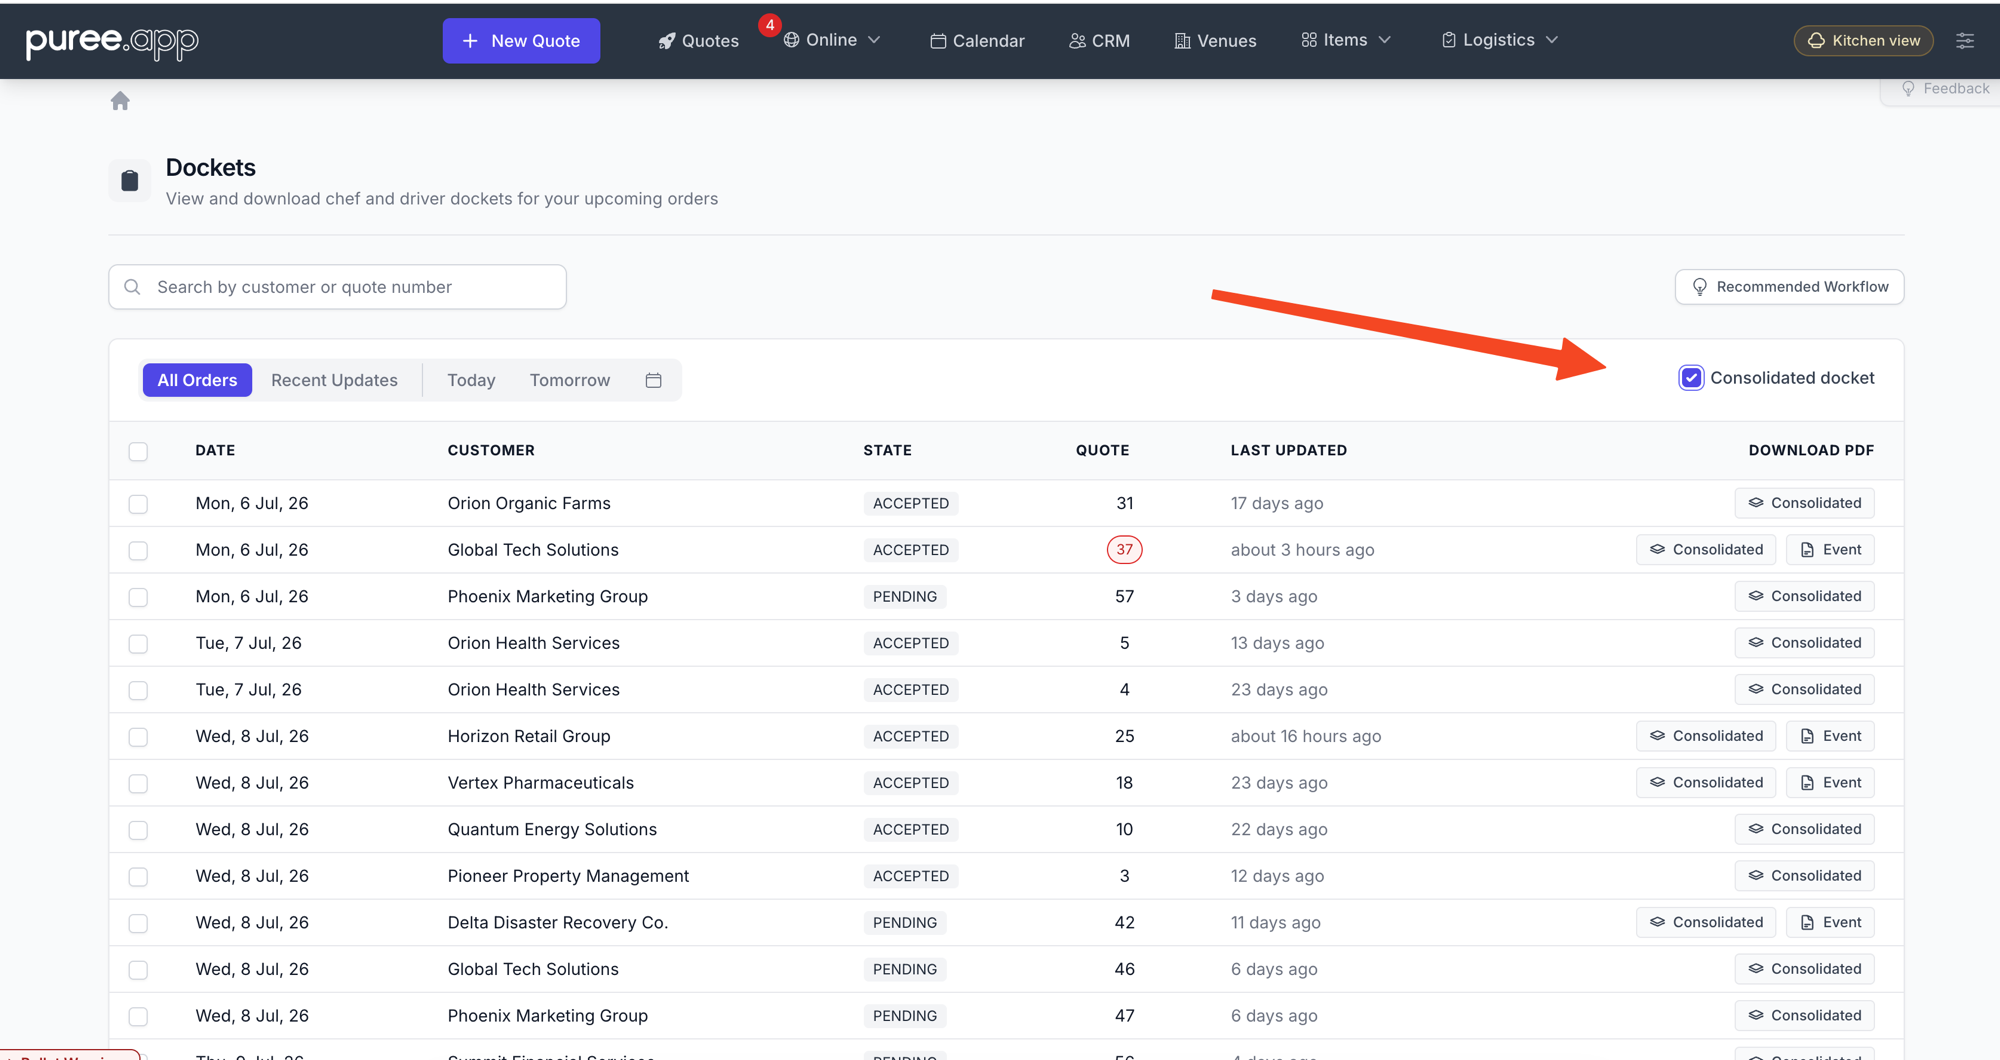Download Consolidated PDF for Quantum Energy Solutions
The height and width of the screenshot is (1060, 2000).
1804,829
